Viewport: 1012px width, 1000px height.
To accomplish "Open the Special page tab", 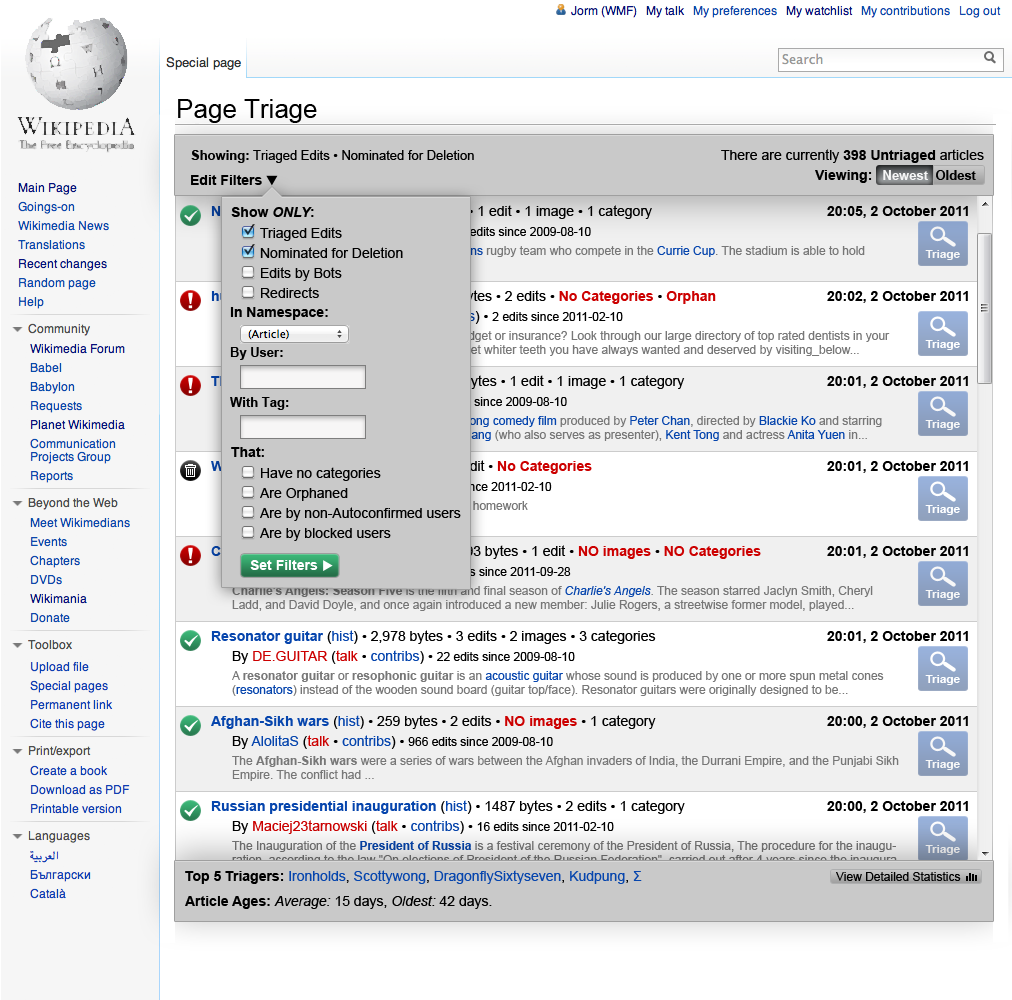I will click(x=203, y=62).
